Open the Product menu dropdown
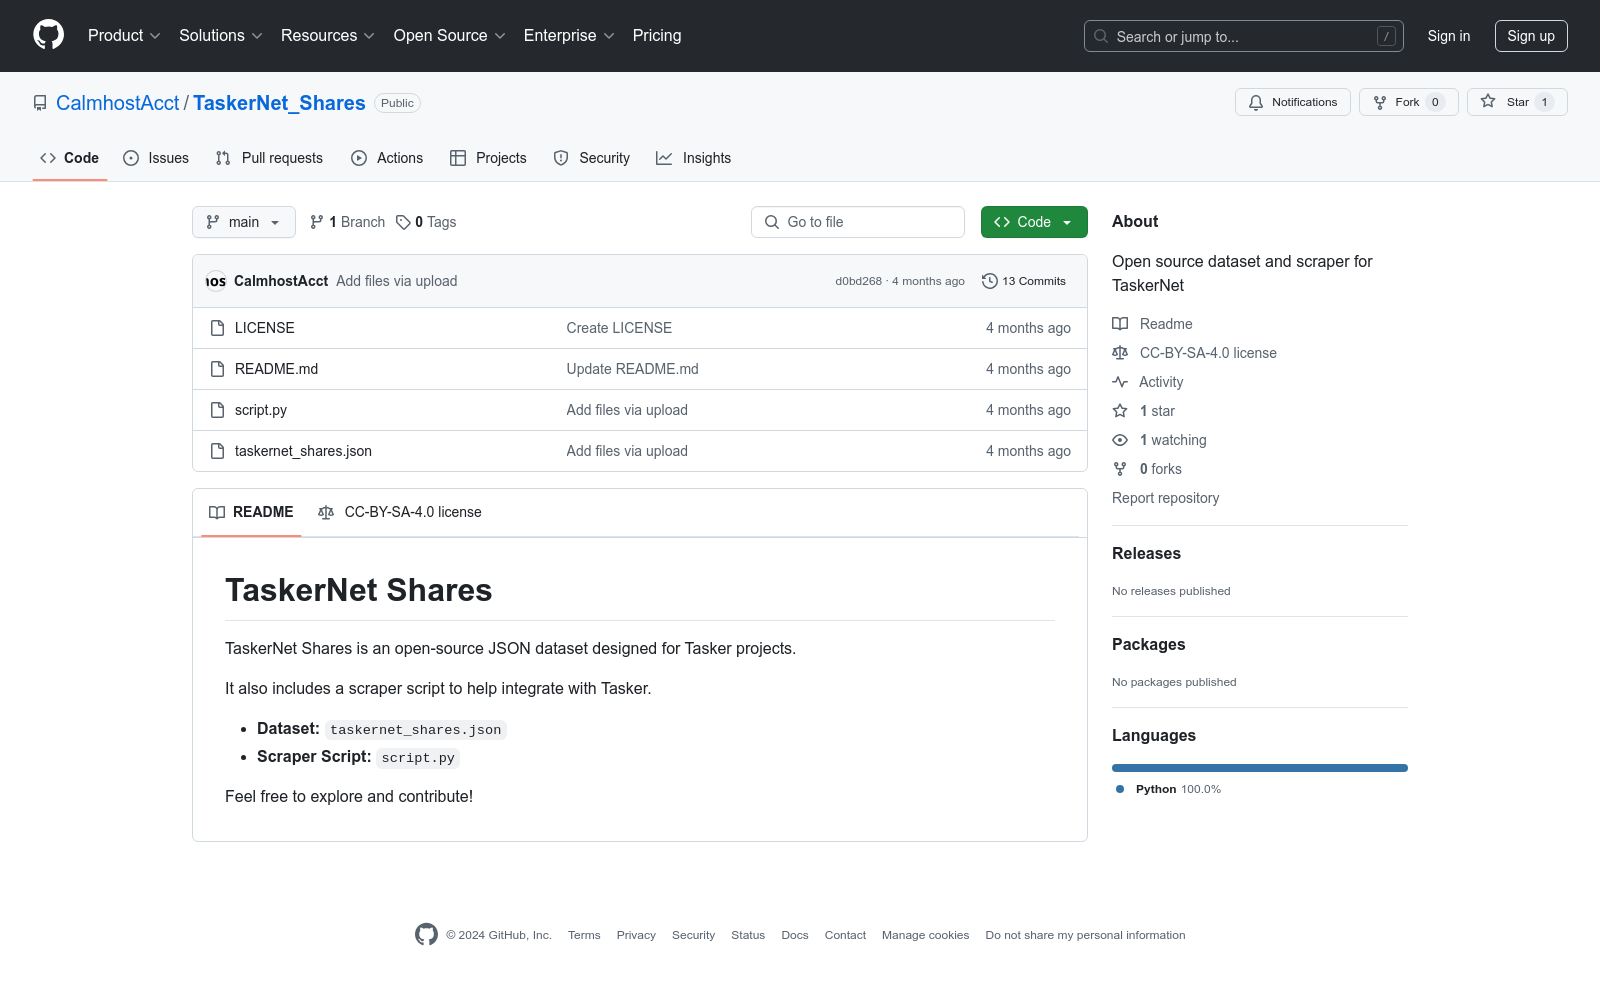The image size is (1600, 1000). coord(124,35)
